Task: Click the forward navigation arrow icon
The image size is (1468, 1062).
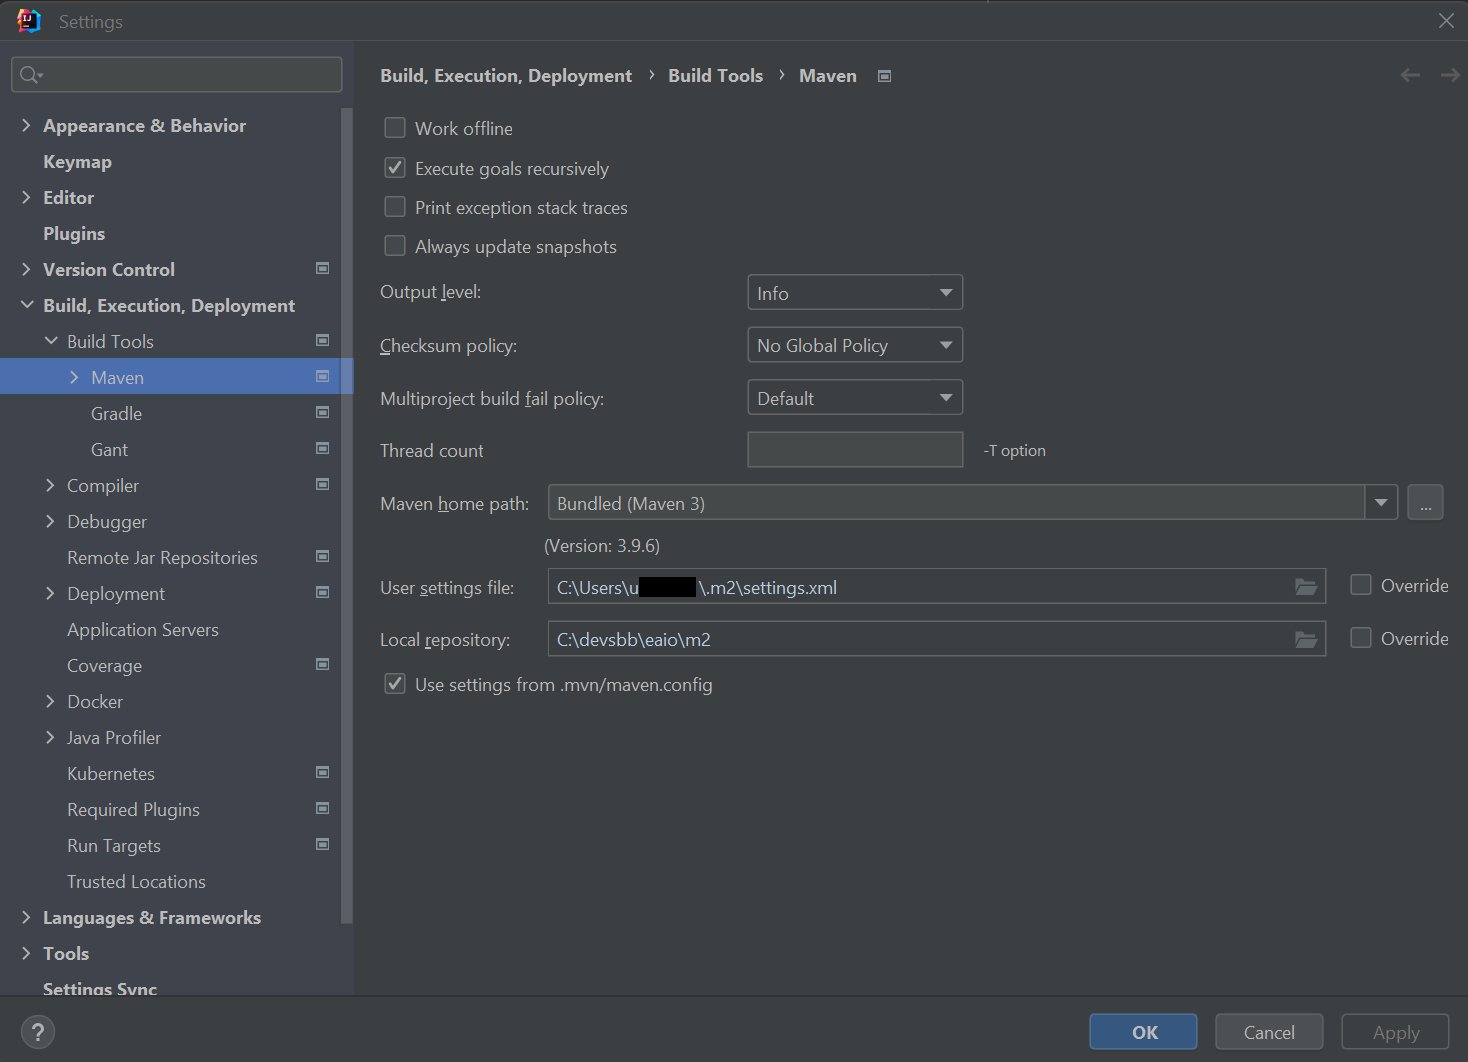Action: (x=1450, y=75)
